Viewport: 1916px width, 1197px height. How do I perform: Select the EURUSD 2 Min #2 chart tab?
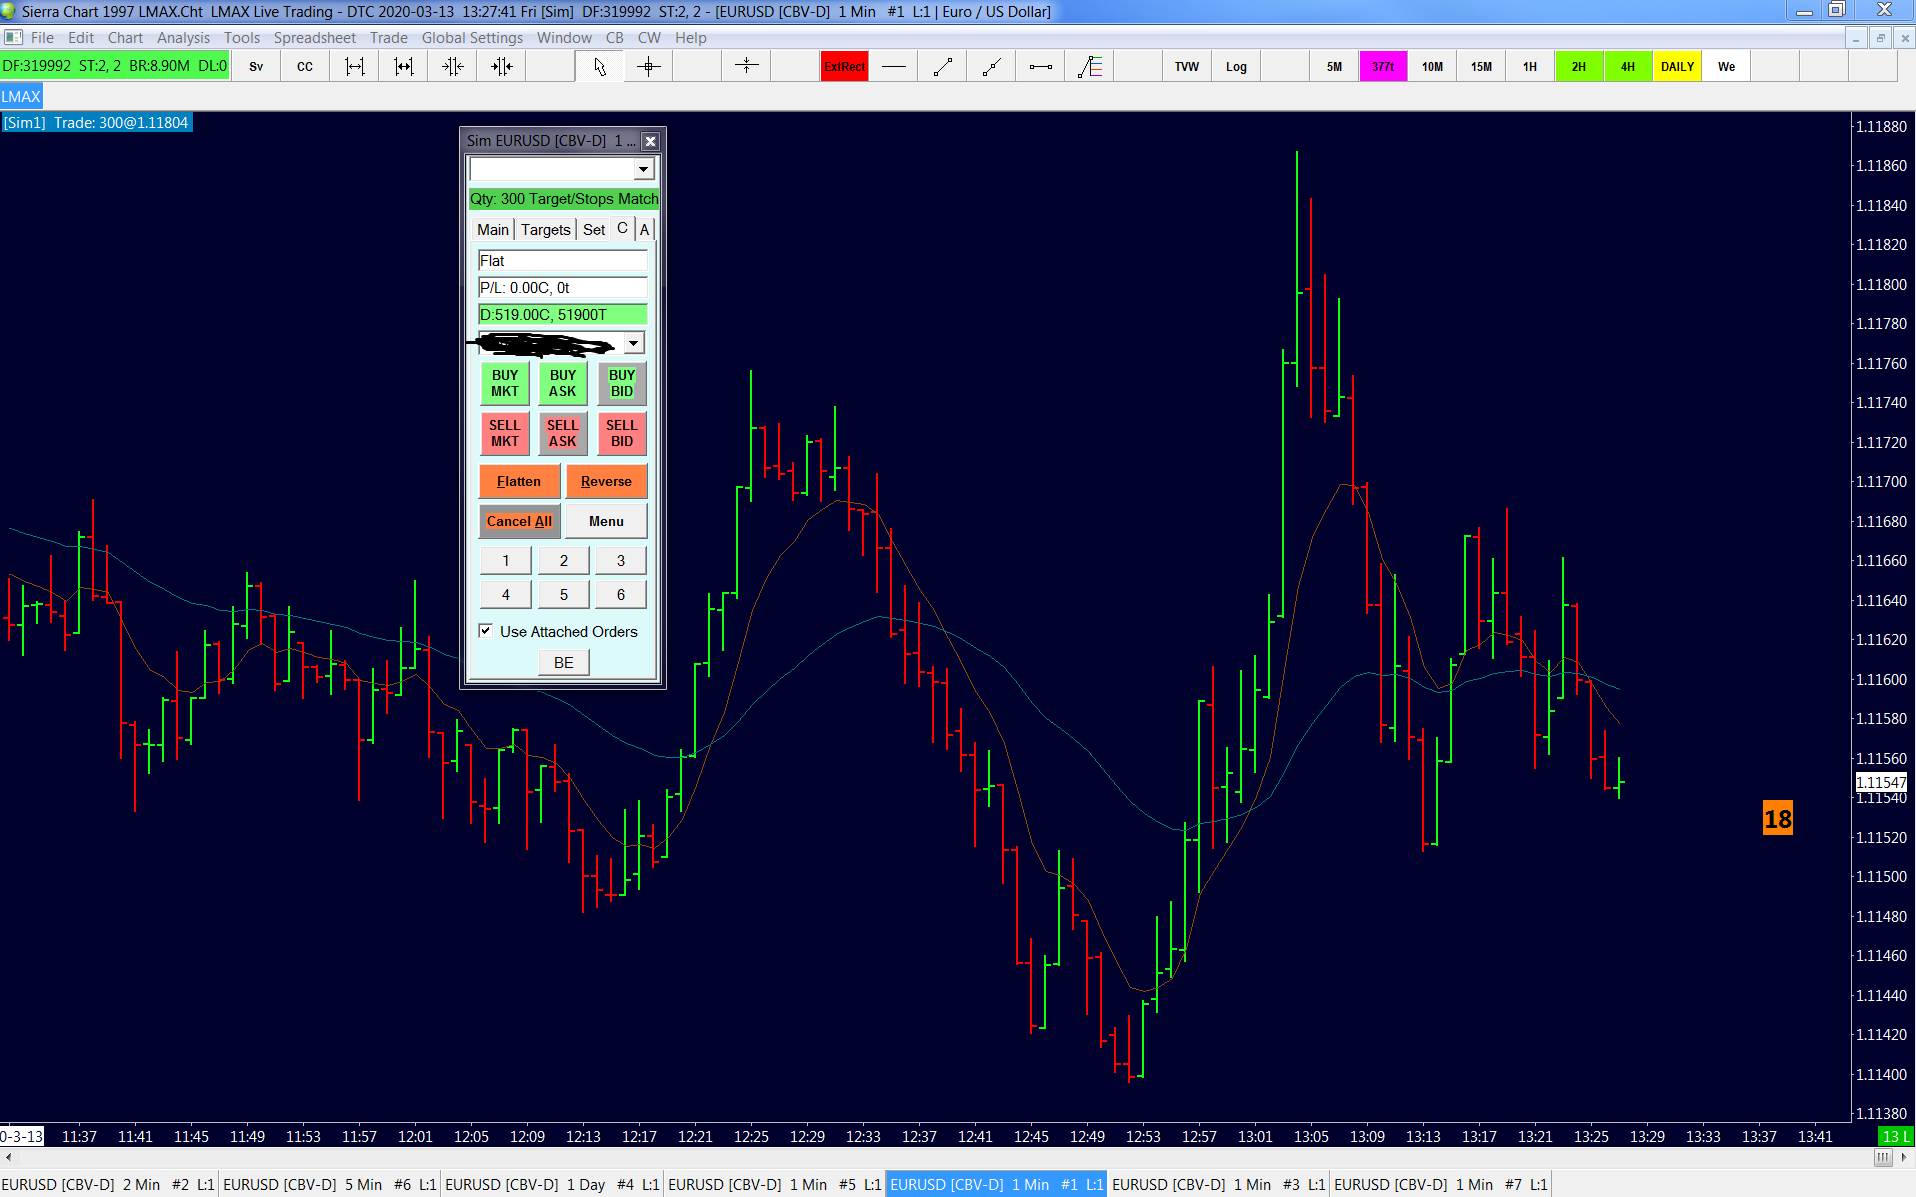click(108, 1184)
